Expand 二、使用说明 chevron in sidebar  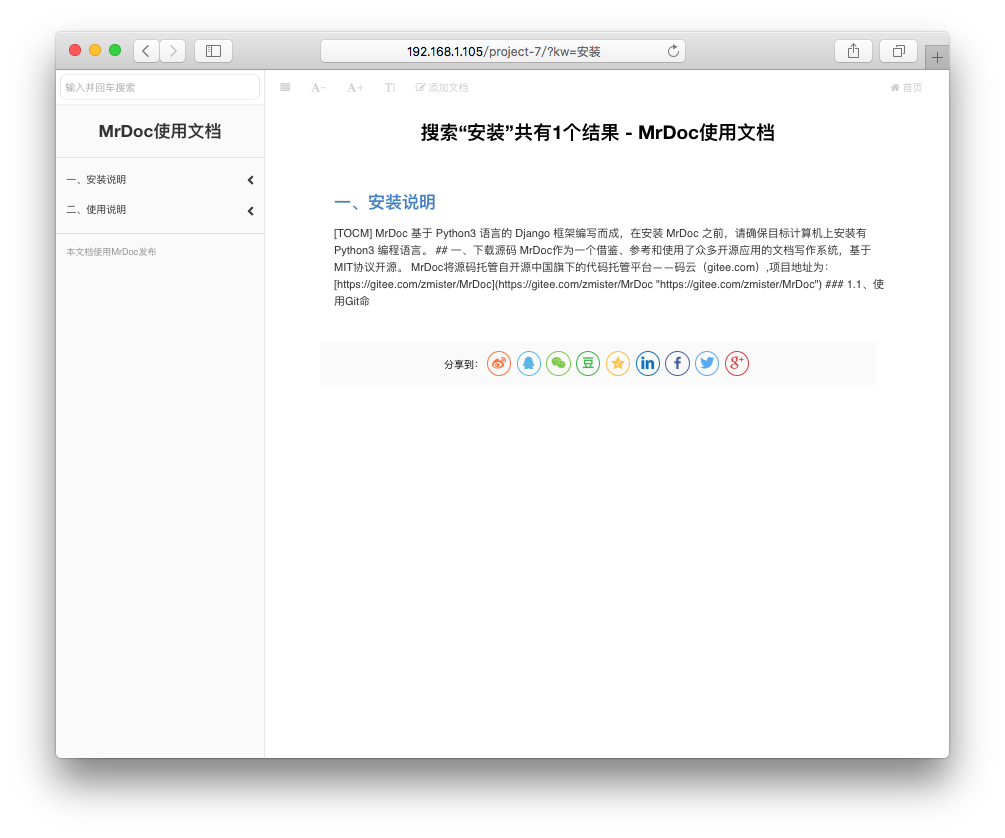pos(250,211)
